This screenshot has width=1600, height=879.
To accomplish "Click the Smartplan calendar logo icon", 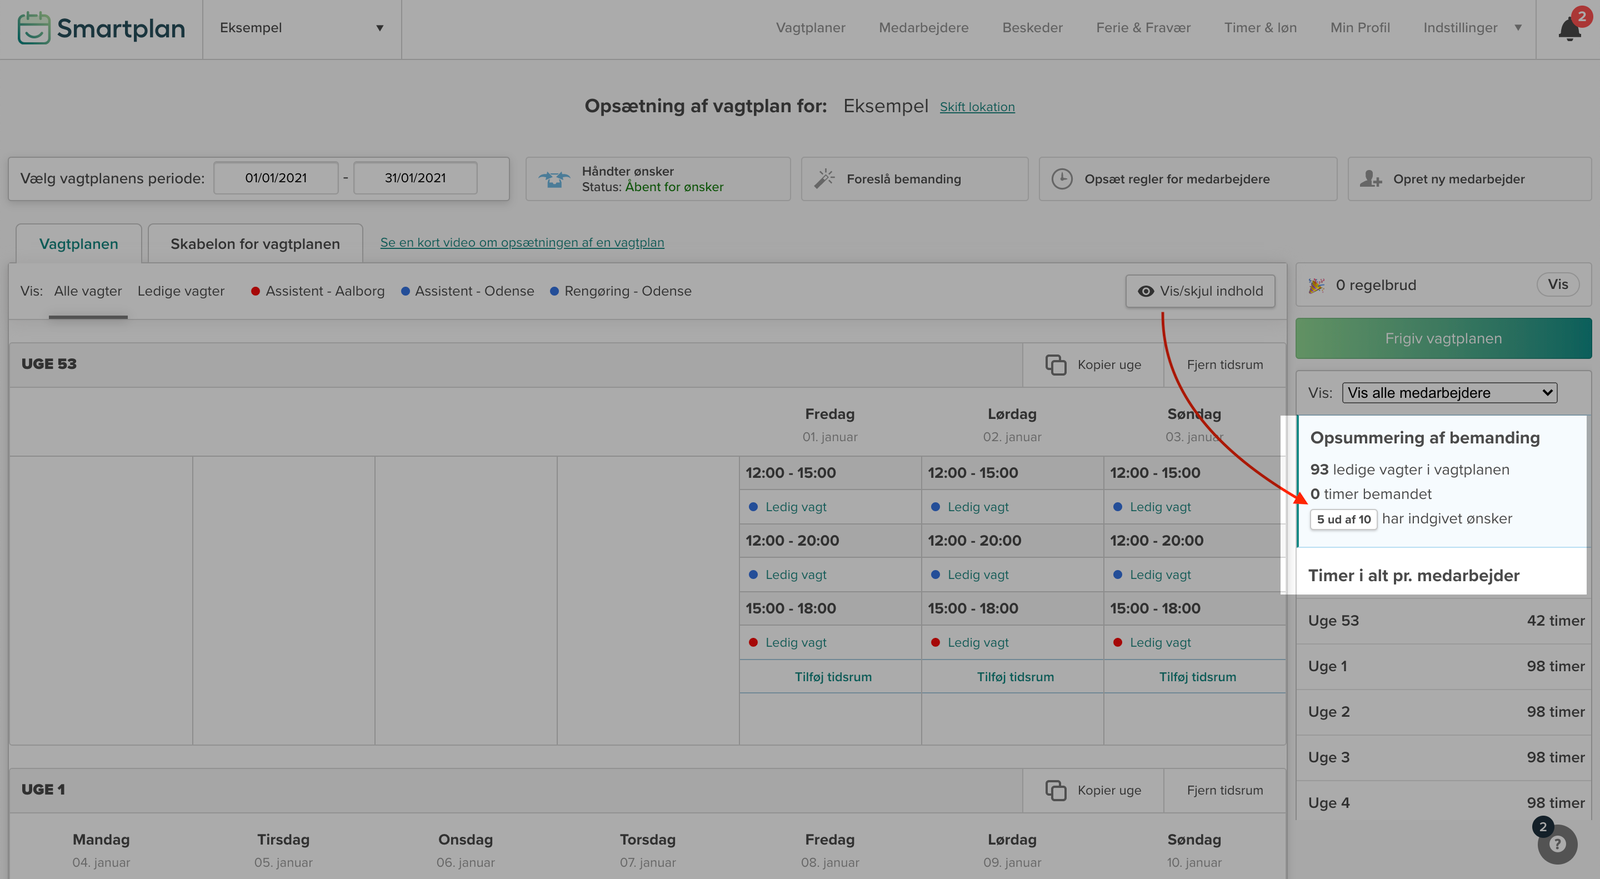I will (x=34, y=28).
